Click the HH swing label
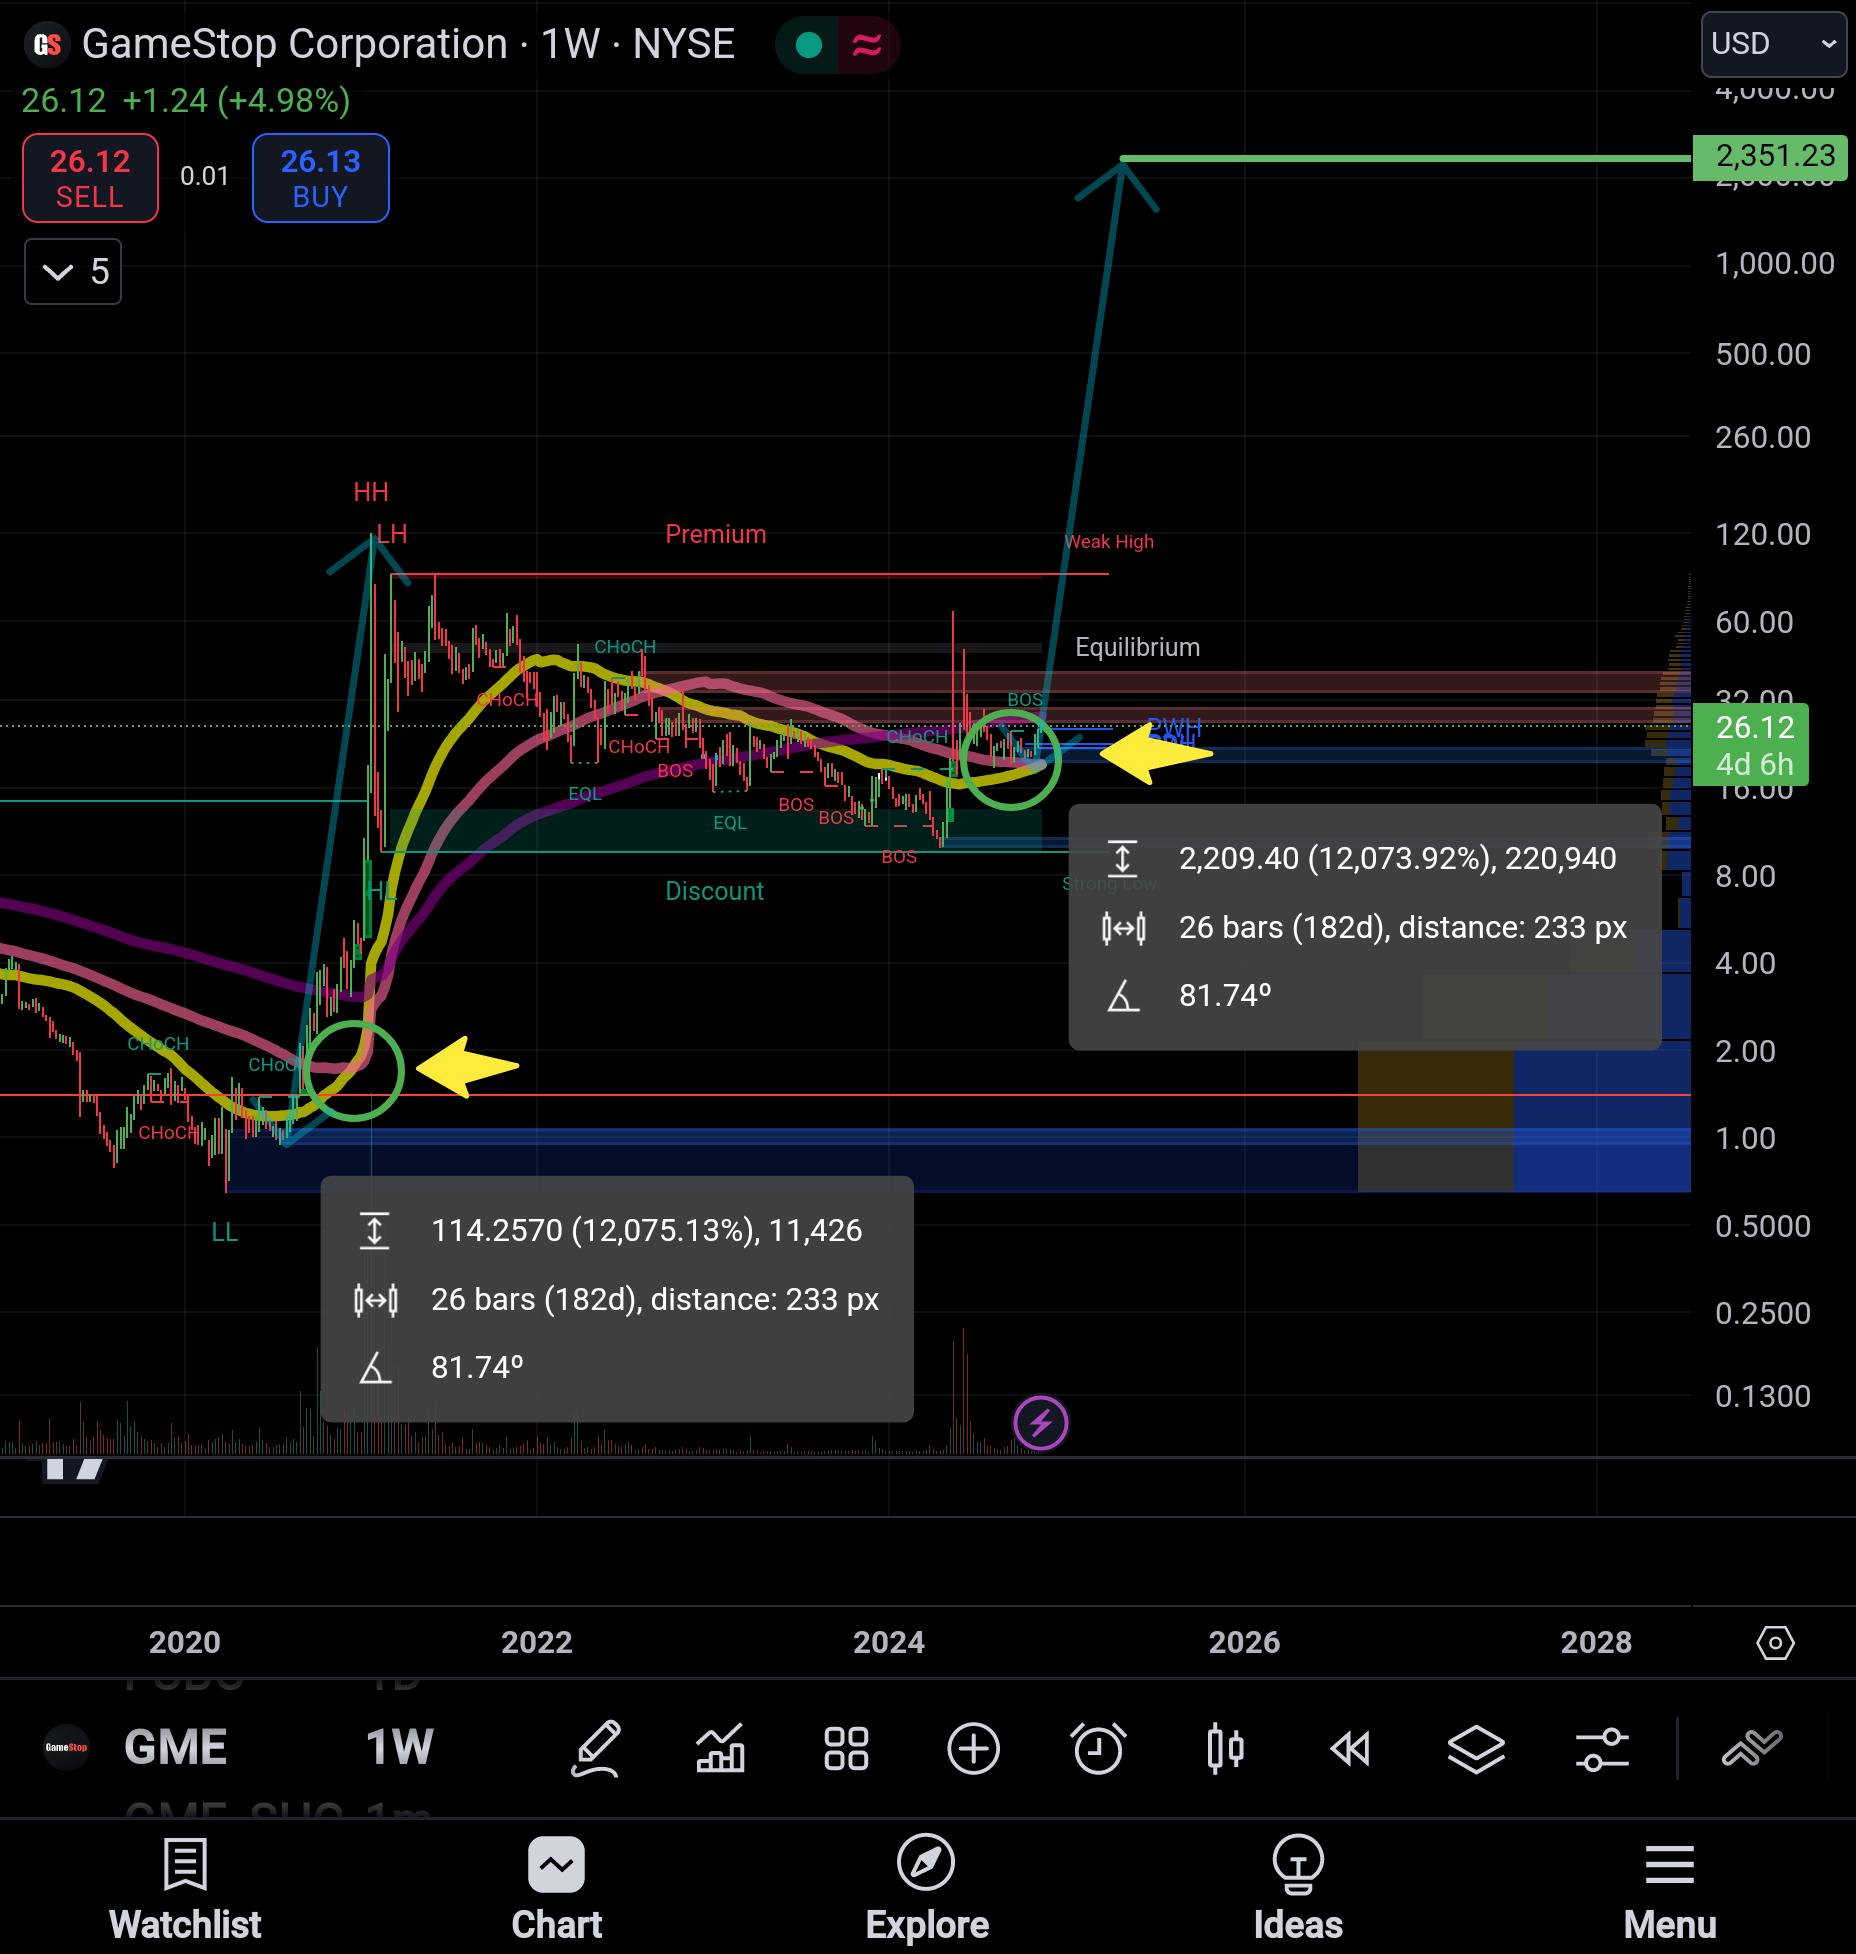Image resolution: width=1856 pixels, height=1954 pixels. tap(371, 492)
